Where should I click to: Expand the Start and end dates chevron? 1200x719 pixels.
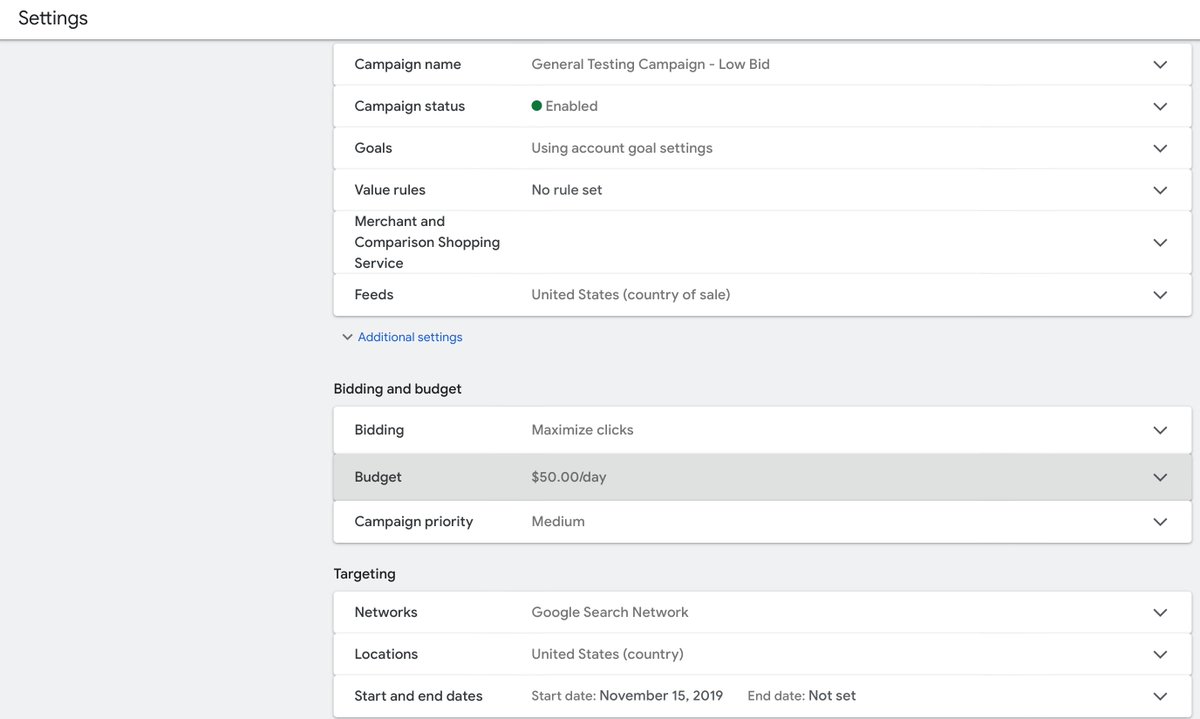[x=1160, y=697]
